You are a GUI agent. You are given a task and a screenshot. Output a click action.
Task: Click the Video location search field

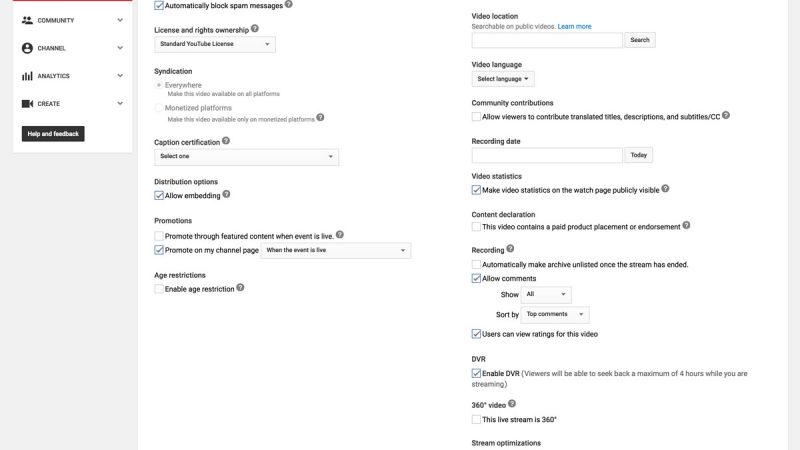coord(547,40)
